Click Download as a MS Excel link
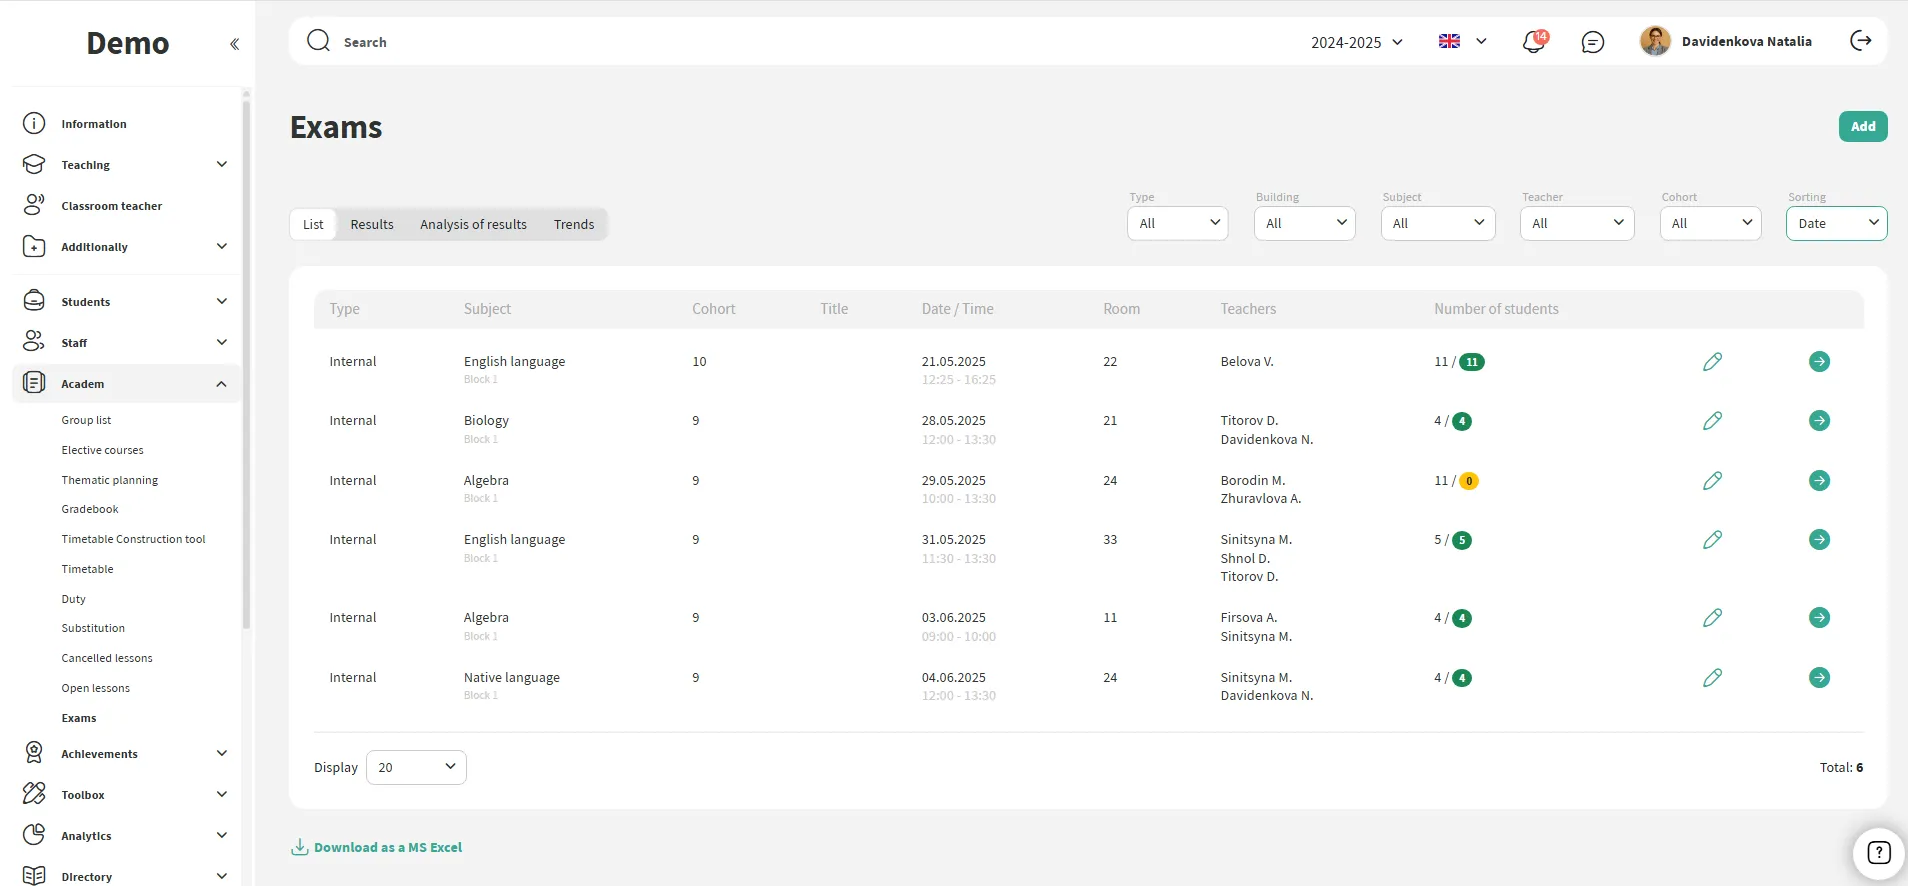The image size is (1908, 886). point(387,847)
